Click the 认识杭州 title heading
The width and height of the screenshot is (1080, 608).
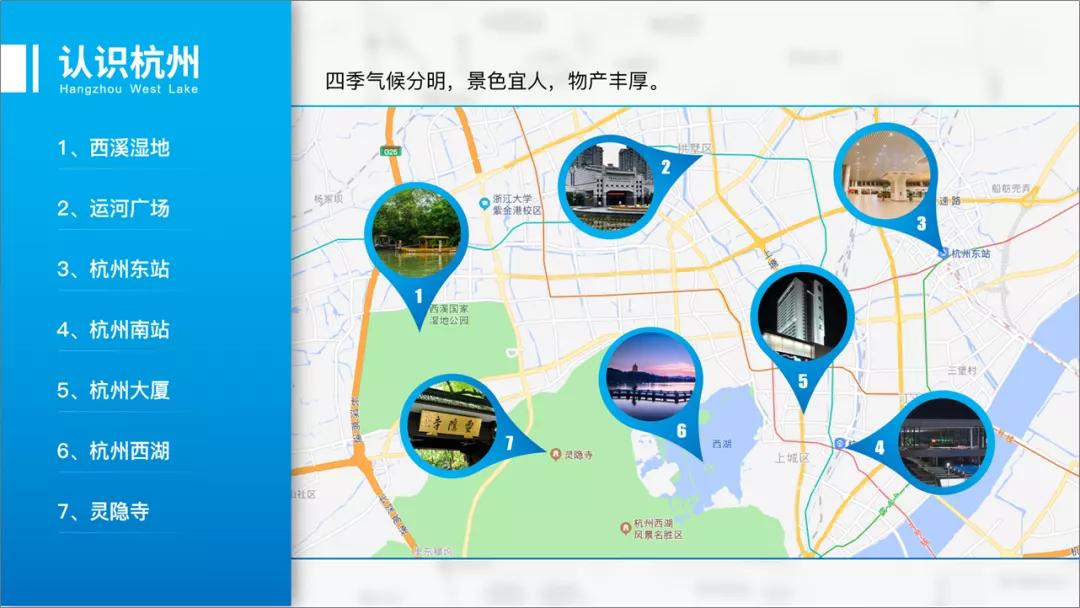pos(132,62)
